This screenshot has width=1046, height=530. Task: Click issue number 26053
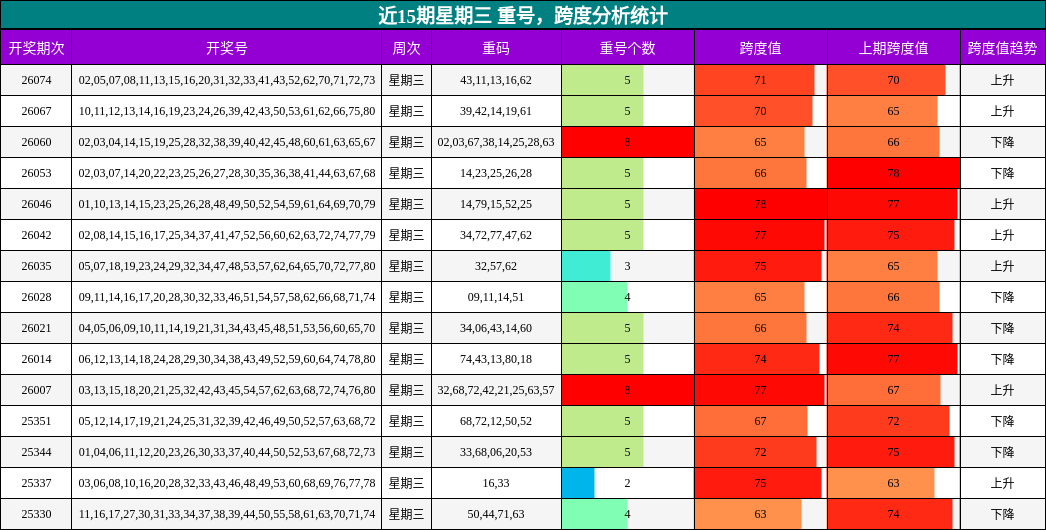(x=36, y=173)
